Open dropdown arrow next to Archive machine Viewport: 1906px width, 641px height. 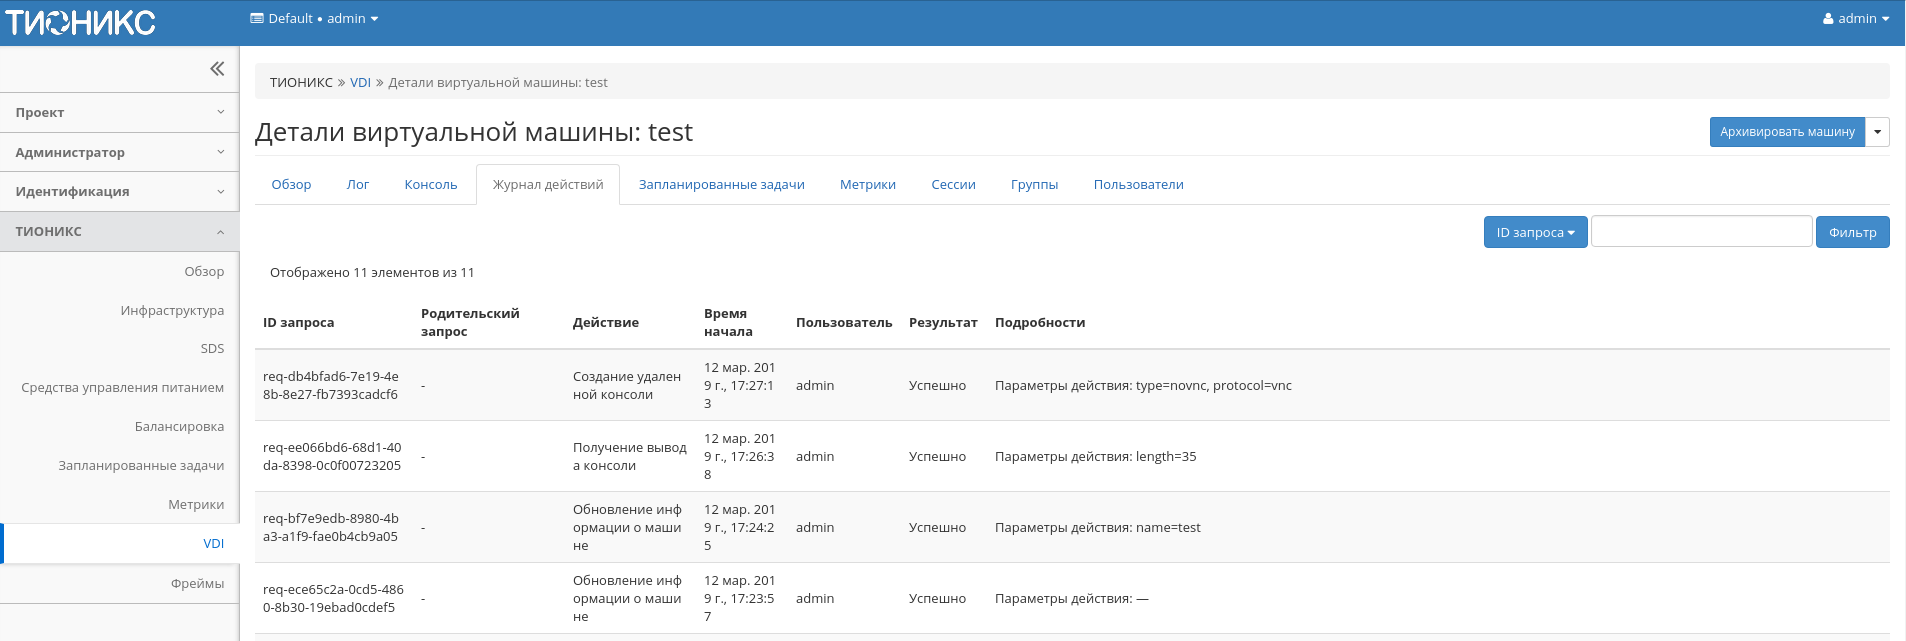point(1877,132)
